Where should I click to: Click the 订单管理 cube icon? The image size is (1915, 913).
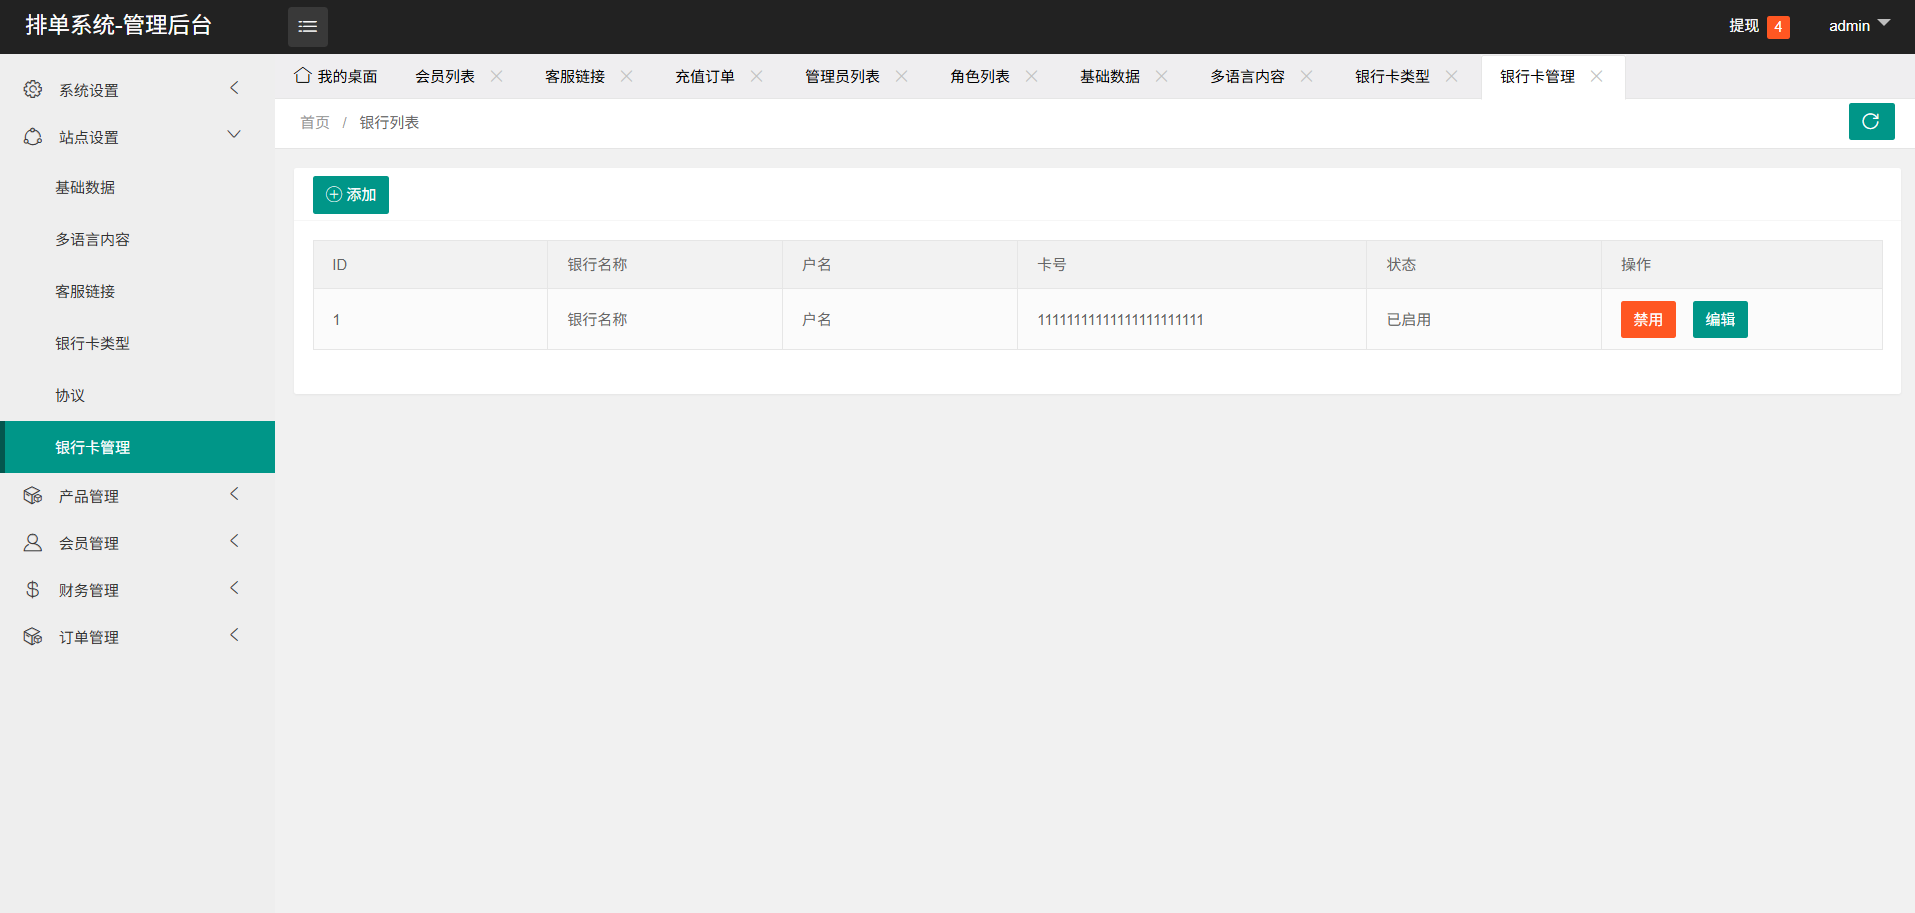click(33, 636)
